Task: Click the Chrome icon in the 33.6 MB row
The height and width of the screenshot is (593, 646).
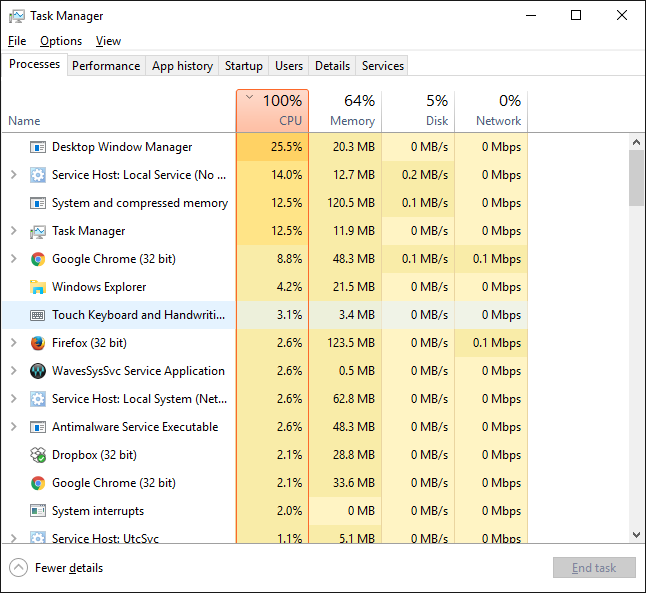Action: click(38, 483)
